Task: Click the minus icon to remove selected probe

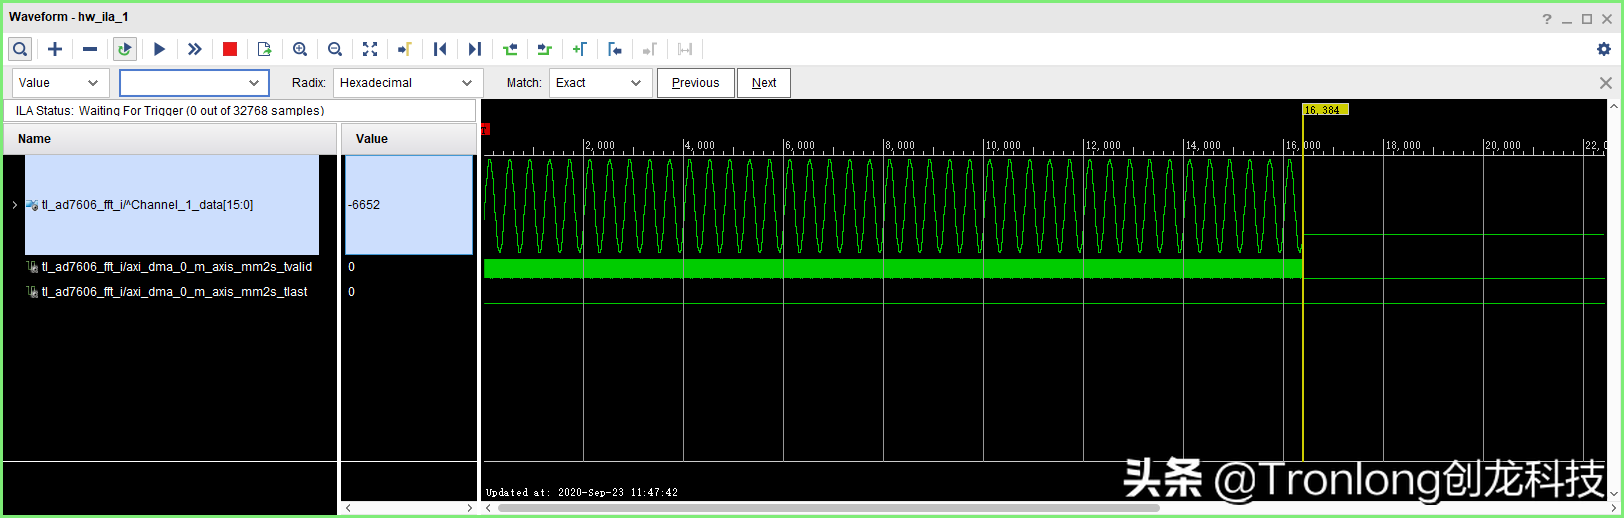Action: pyautogui.click(x=90, y=49)
